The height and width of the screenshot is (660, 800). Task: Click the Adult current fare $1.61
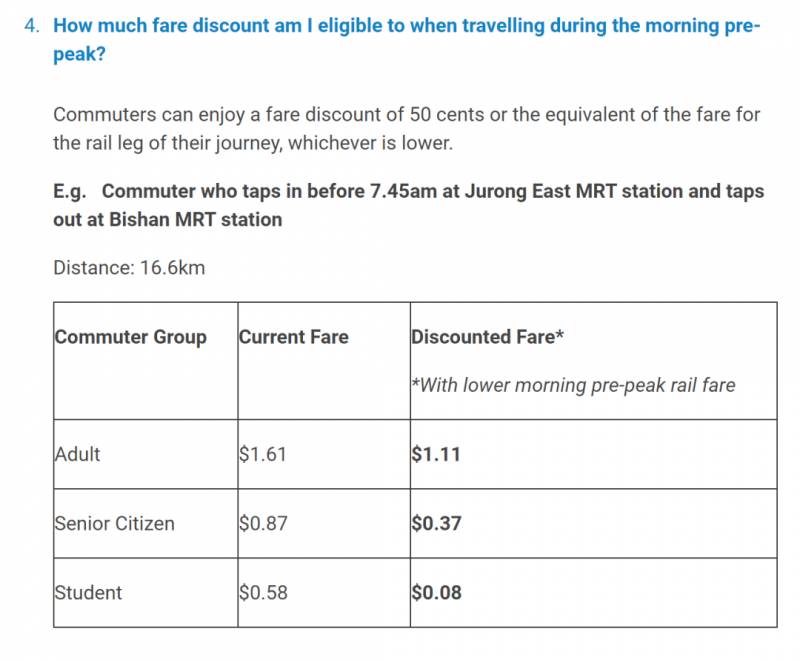coord(263,454)
